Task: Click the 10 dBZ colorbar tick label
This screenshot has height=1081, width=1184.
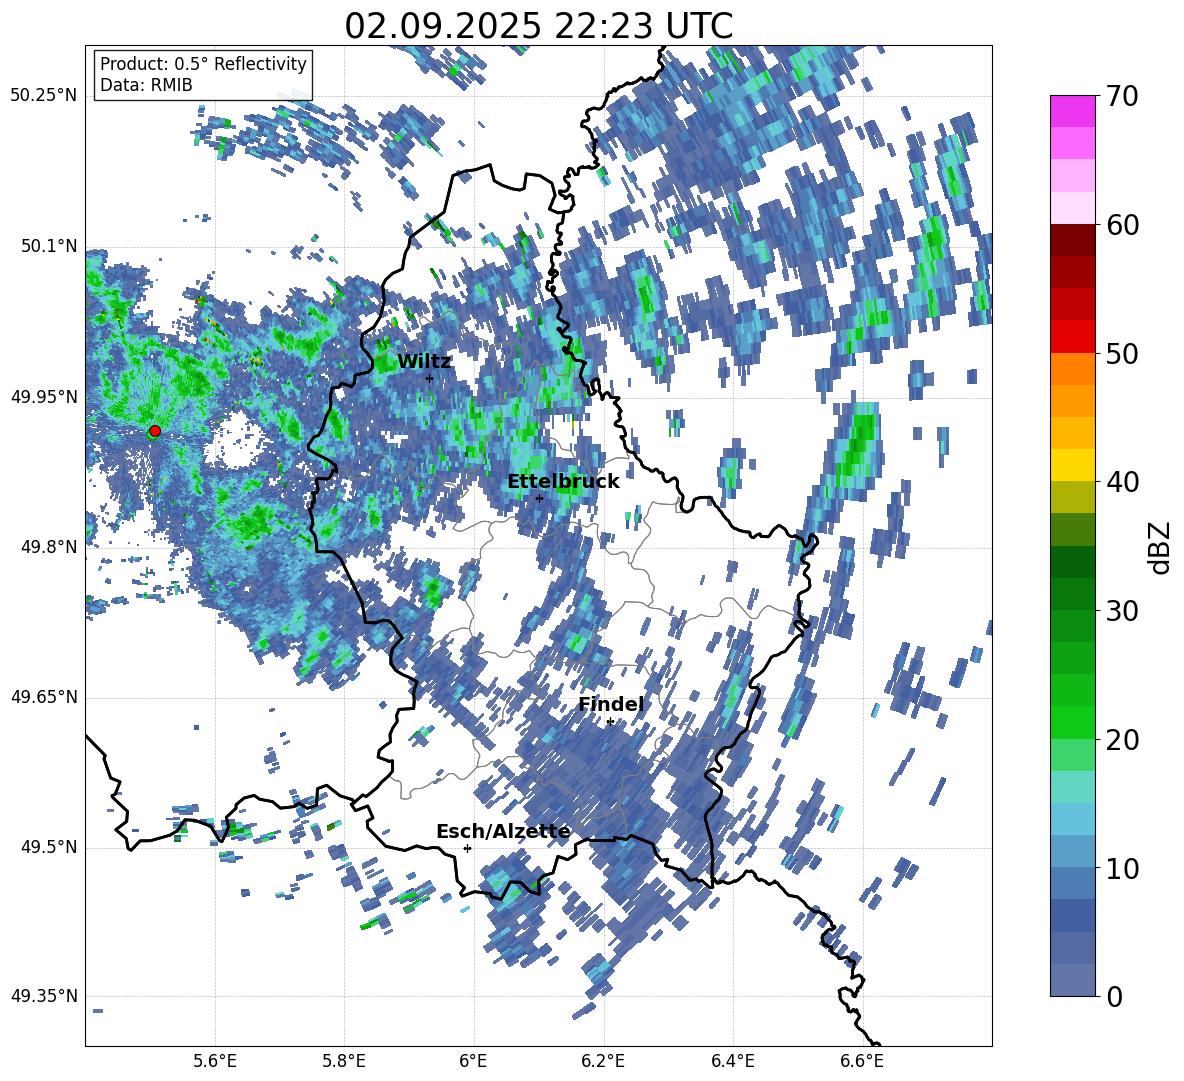Action: tap(1121, 868)
